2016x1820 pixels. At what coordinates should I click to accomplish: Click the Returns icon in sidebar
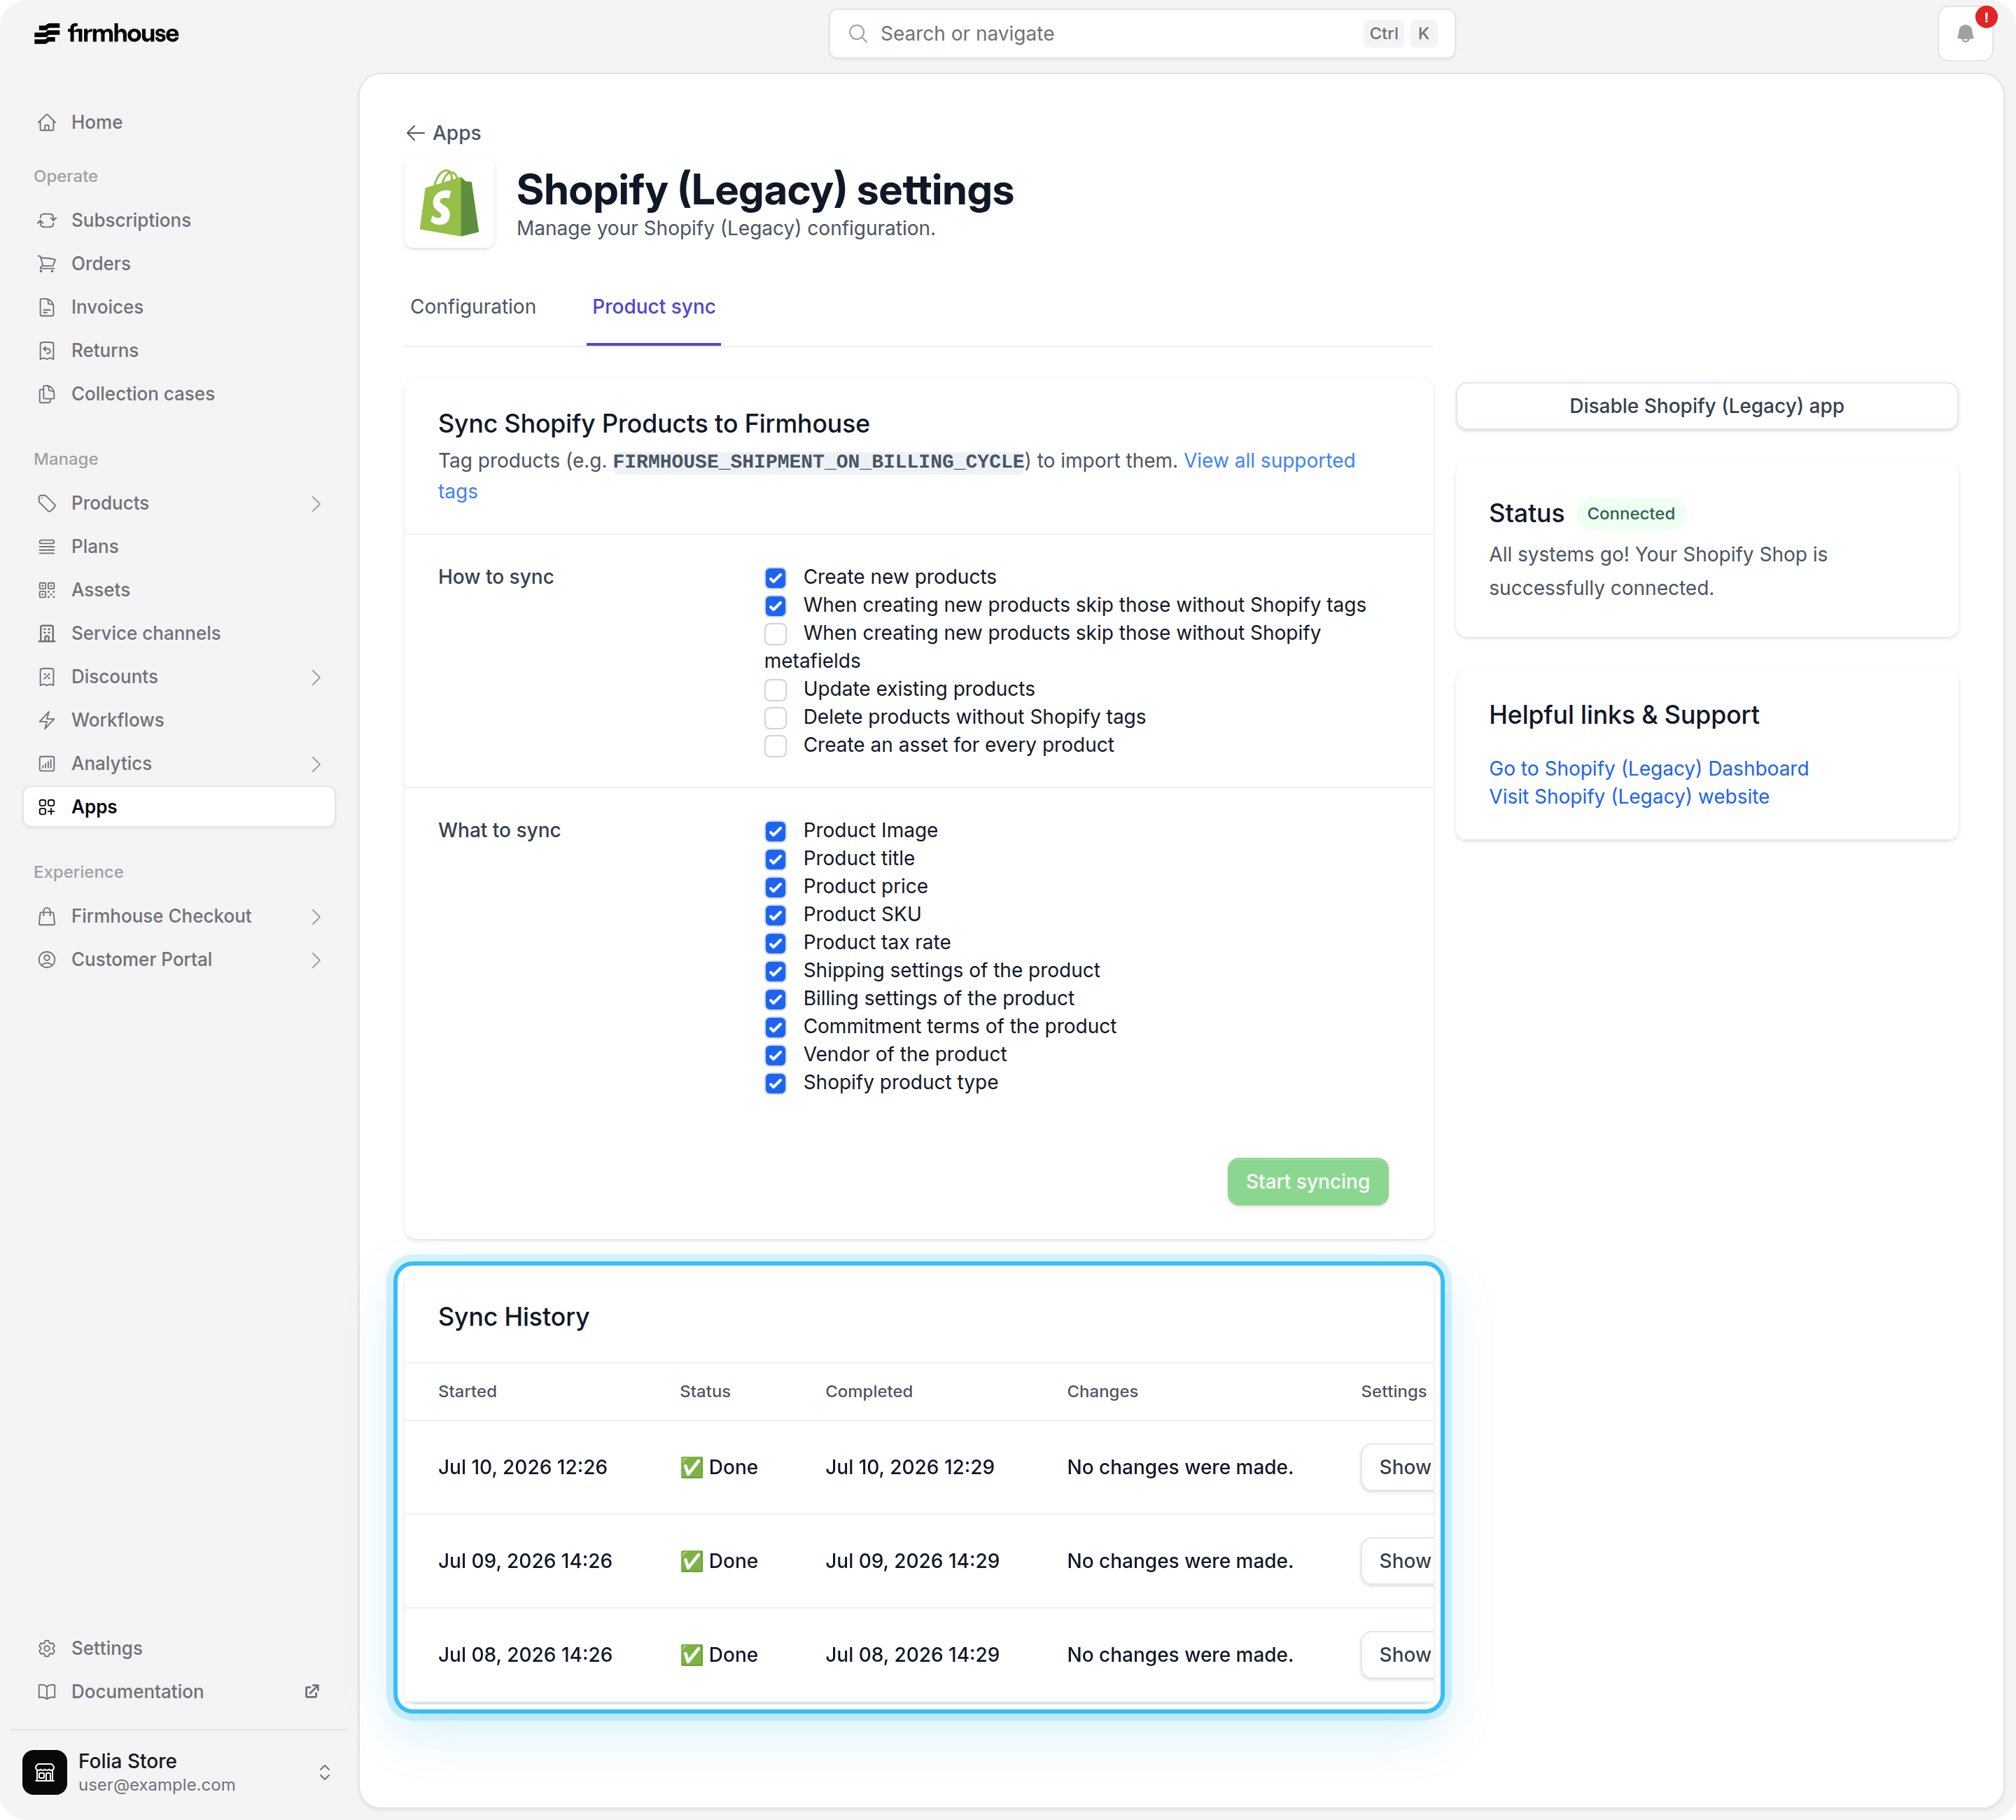[47, 350]
